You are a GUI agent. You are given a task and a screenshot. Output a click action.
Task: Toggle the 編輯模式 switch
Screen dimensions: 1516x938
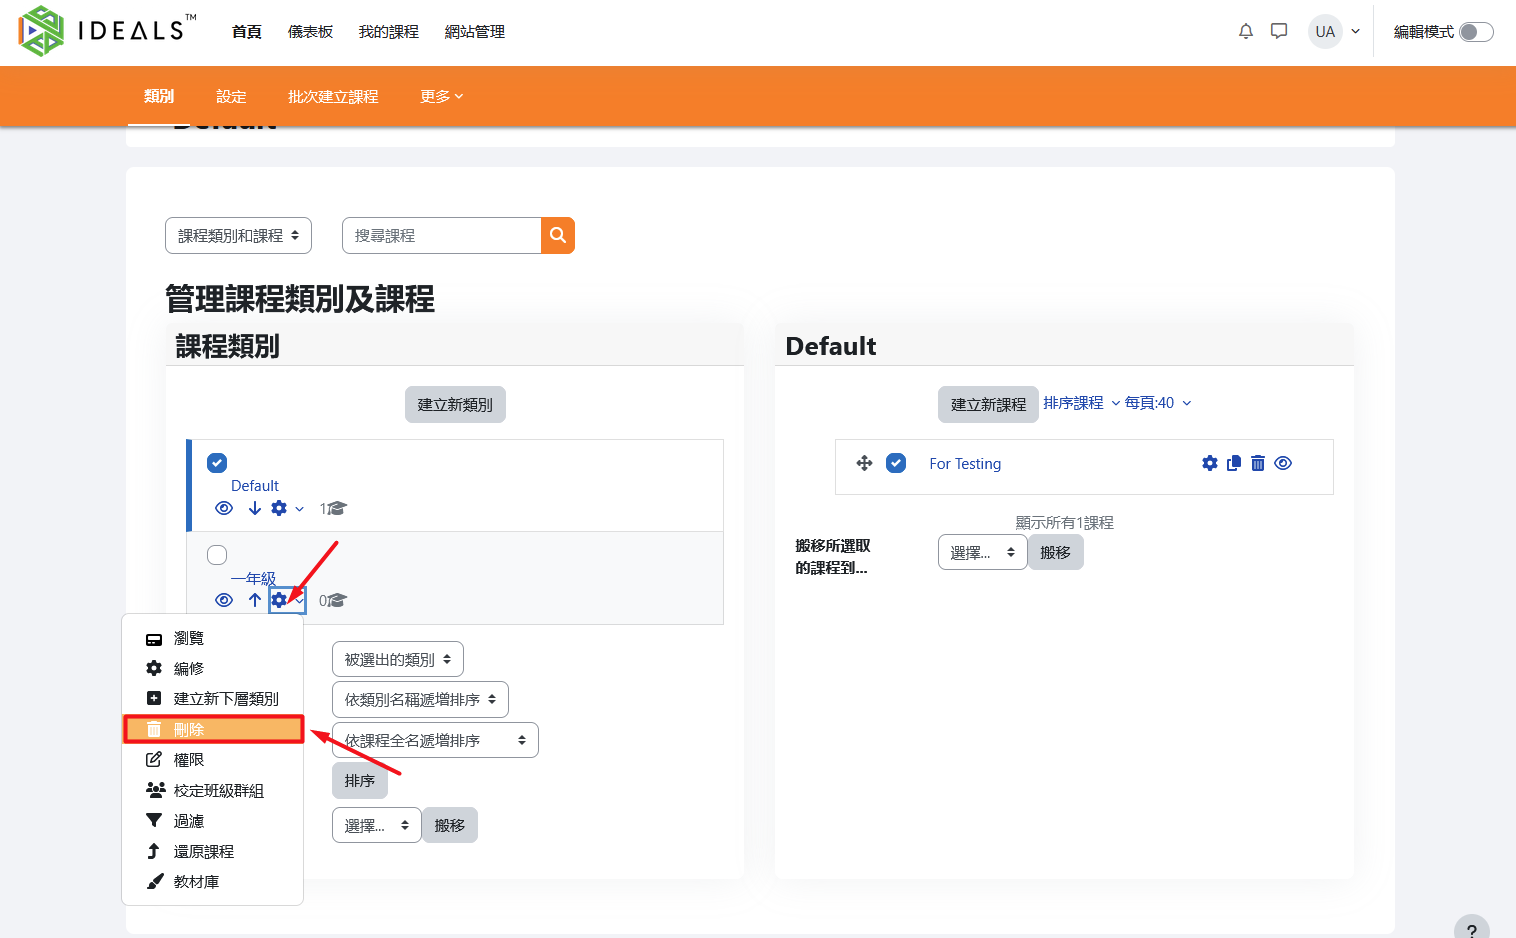pyautogui.click(x=1475, y=32)
